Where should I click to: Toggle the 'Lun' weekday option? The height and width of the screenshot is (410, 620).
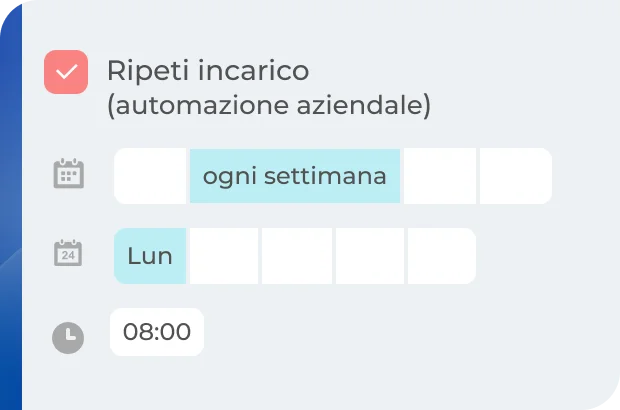pyautogui.click(x=150, y=256)
